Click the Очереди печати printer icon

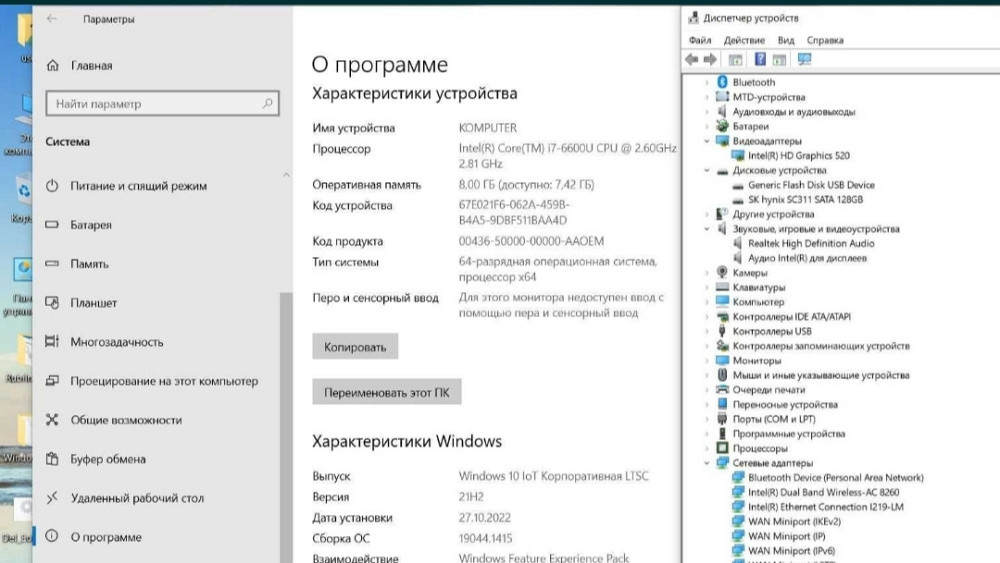click(722, 390)
